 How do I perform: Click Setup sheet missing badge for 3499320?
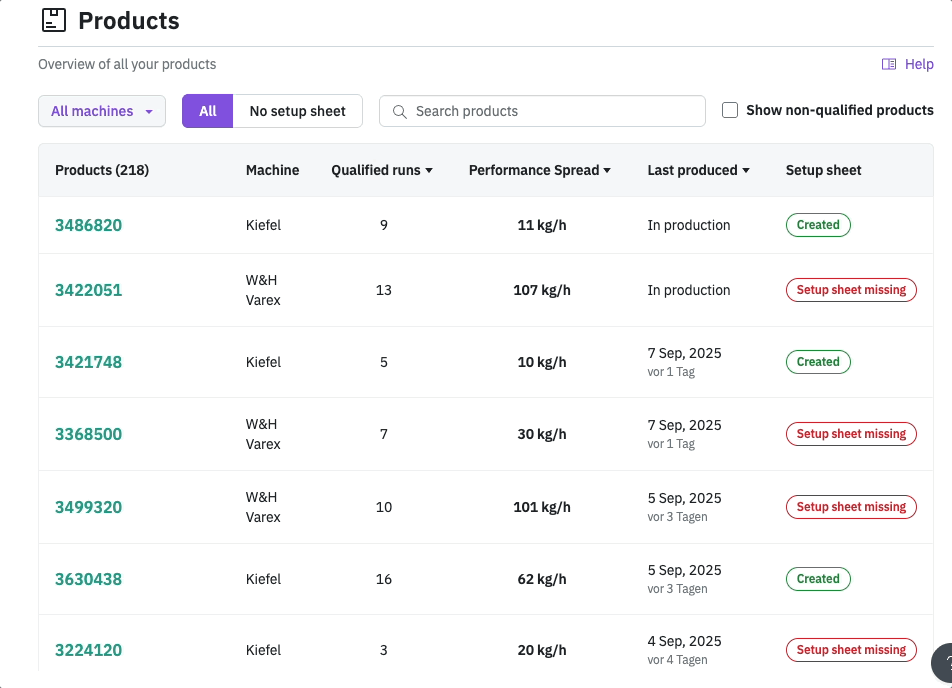(x=850, y=507)
